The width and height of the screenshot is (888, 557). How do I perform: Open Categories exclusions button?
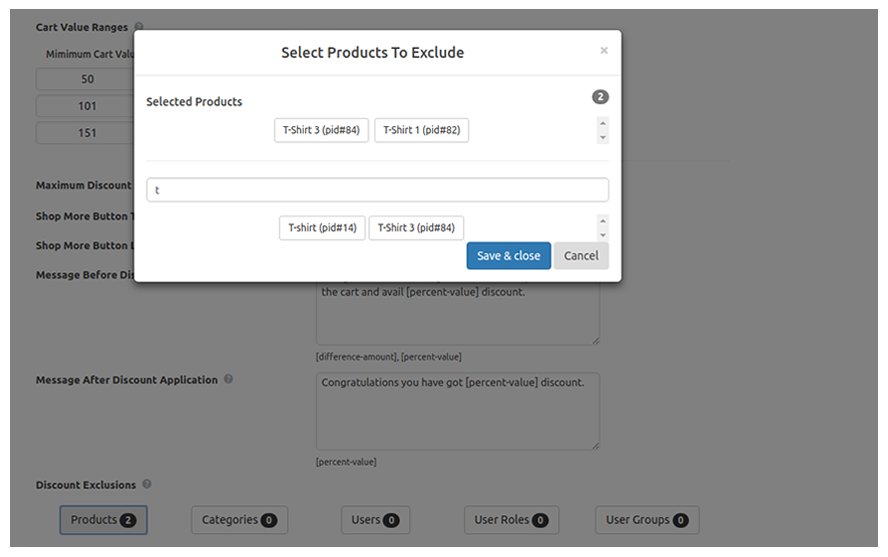(240, 520)
